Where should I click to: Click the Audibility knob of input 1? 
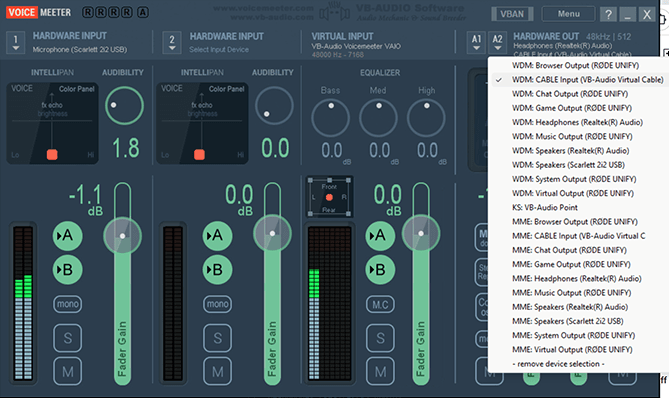(x=124, y=105)
